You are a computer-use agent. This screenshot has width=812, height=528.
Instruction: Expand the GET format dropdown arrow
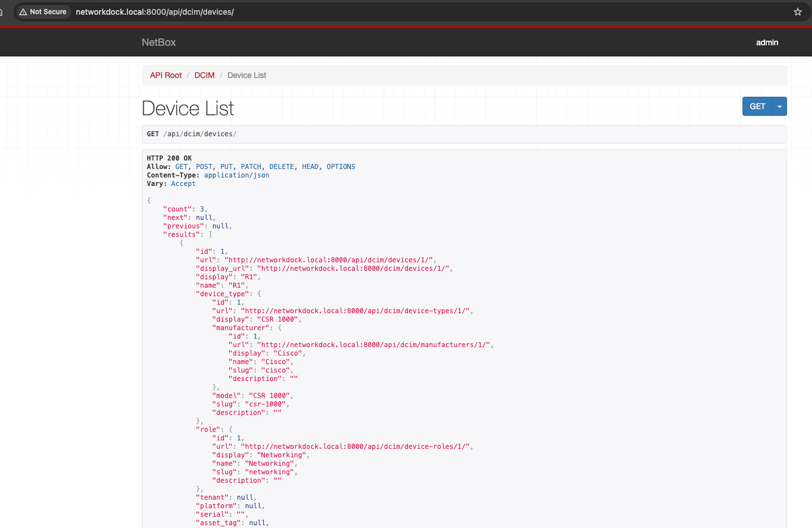point(779,106)
